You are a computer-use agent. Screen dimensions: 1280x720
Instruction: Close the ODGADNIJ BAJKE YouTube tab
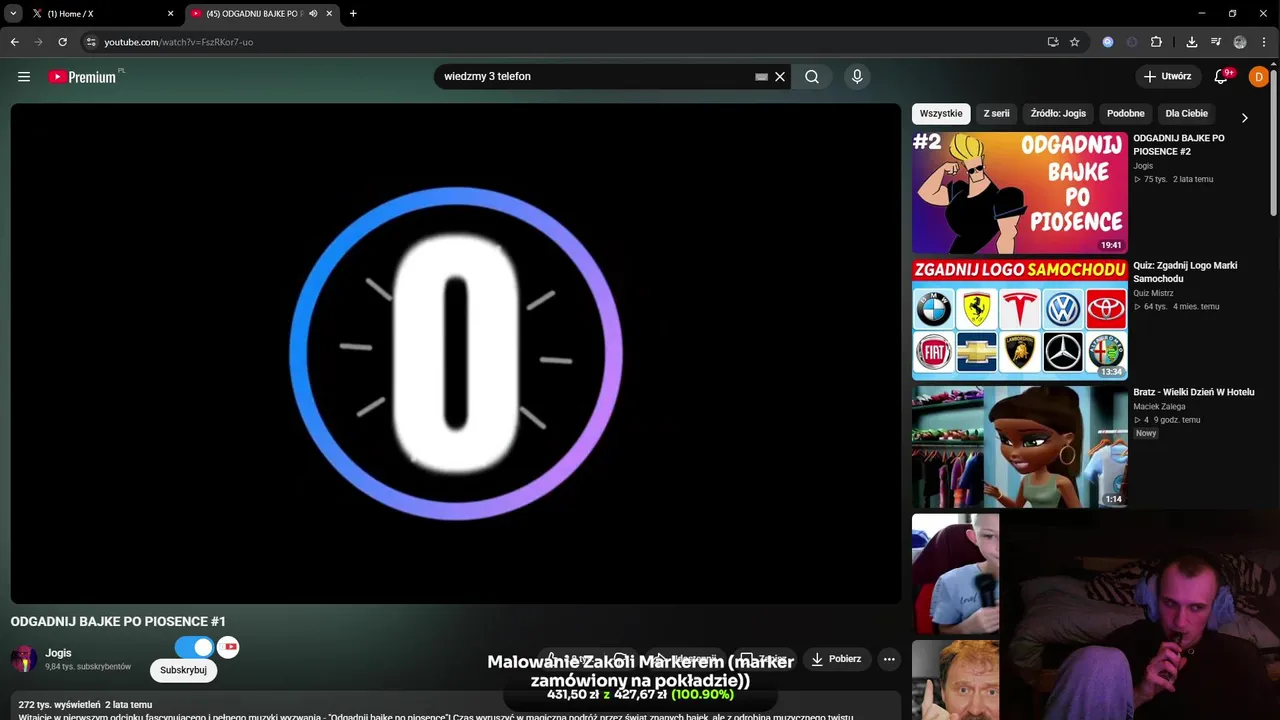pos(329,14)
